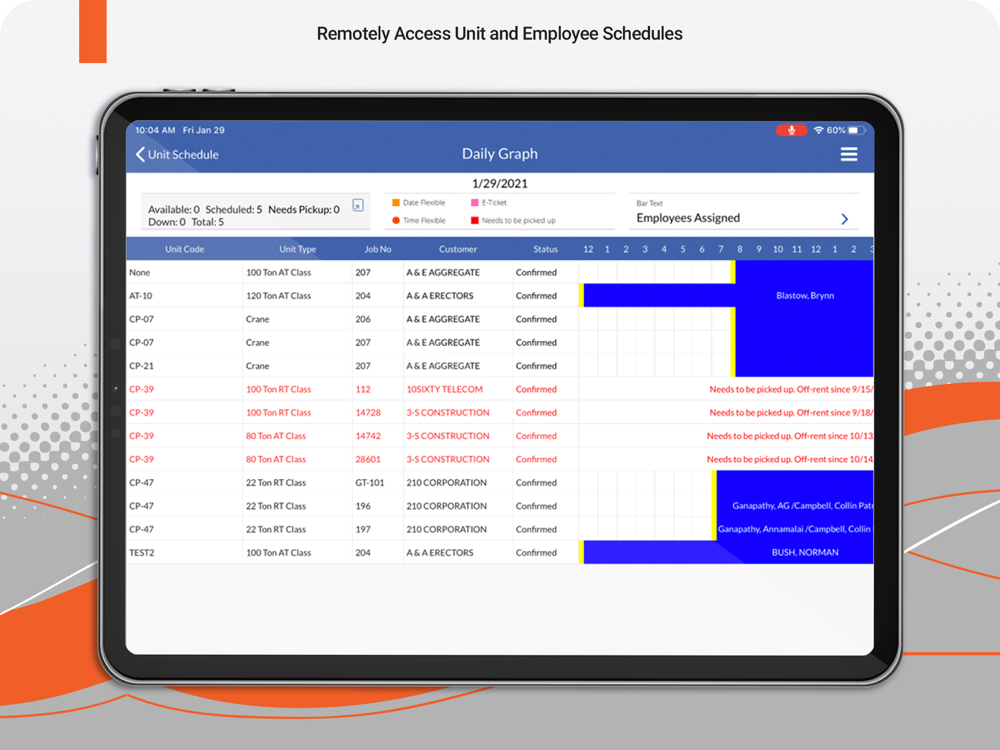The image size is (1000, 750).
Task: Sort by Status column header
Action: coord(545,249)
